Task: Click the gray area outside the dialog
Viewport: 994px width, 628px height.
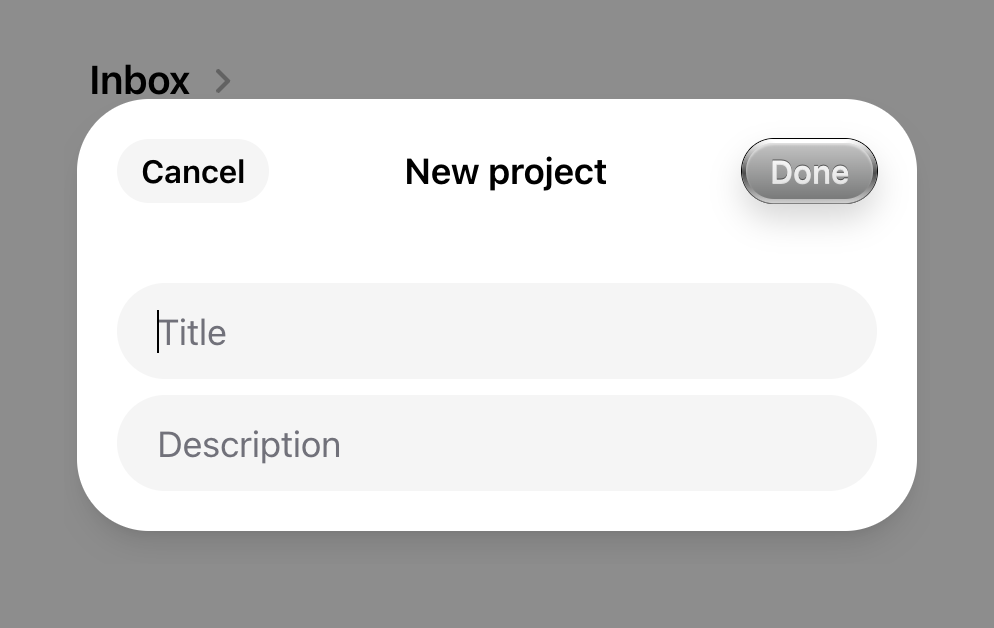Action: (x=500, y=590)
